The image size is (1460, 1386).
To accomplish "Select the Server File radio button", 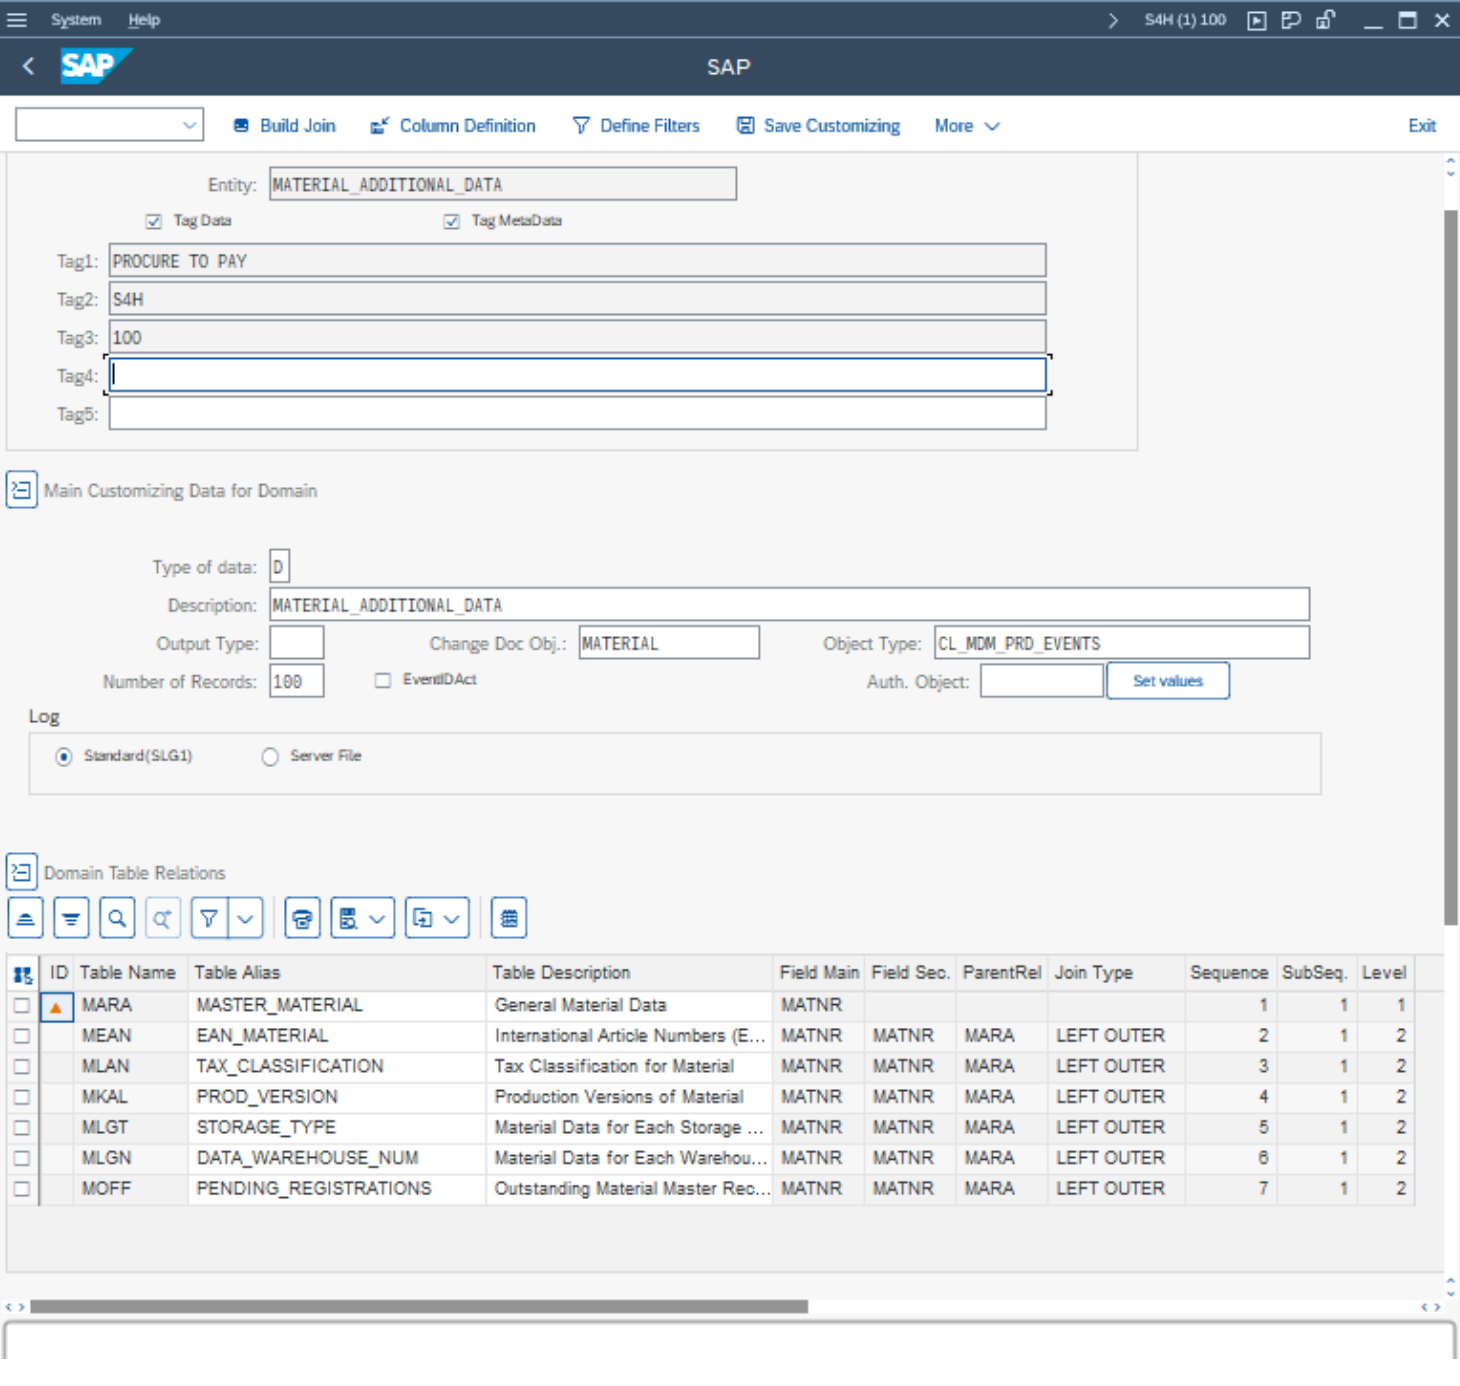I will point(270,757).
